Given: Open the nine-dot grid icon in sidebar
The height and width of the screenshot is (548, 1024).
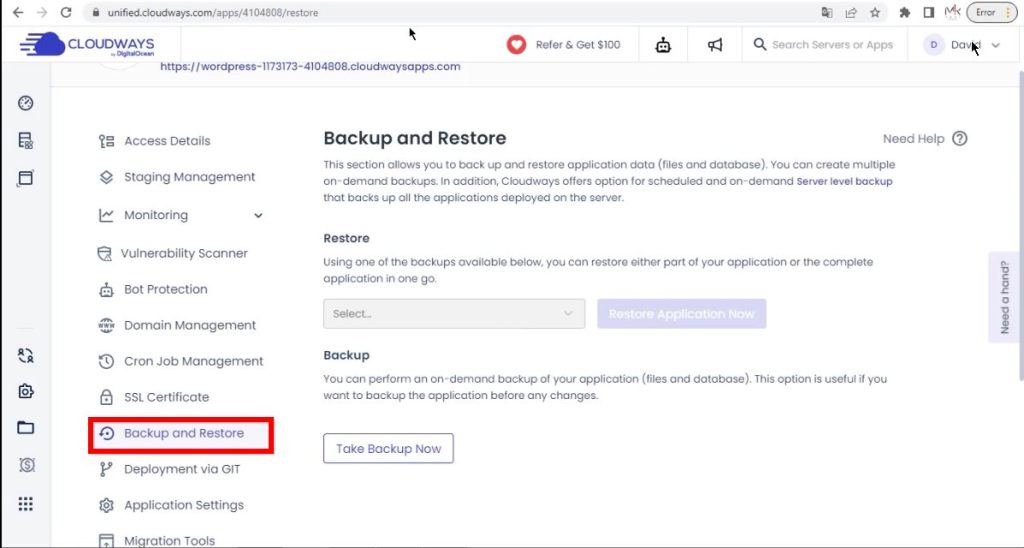Looking at the screenshot, I should coord(26,504).
